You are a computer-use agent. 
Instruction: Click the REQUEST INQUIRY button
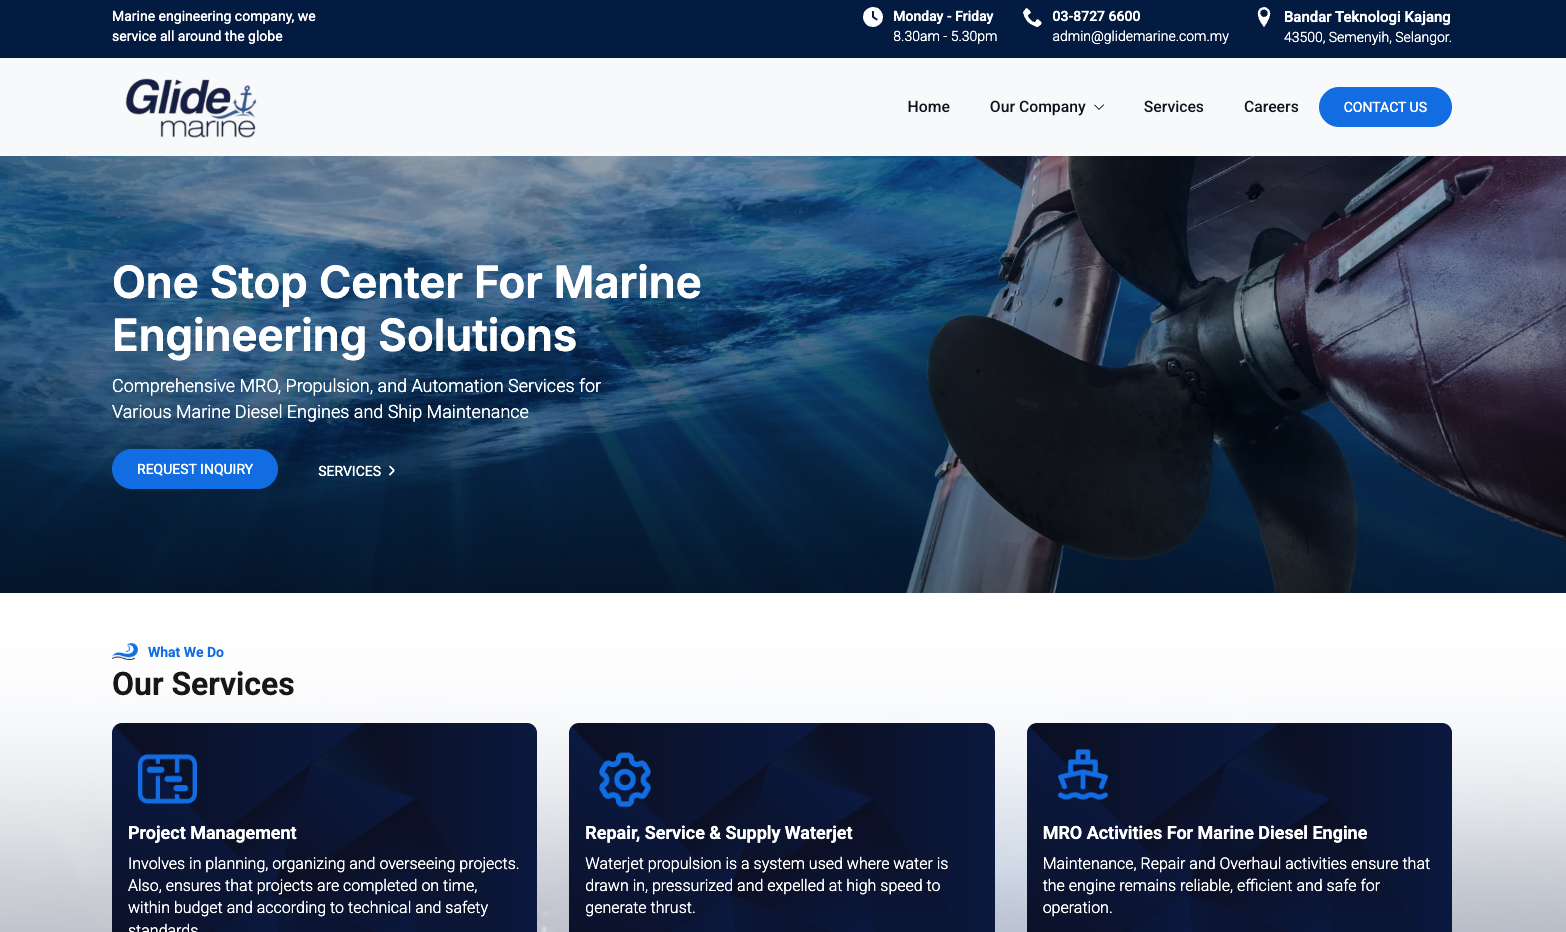coord(195,469)
